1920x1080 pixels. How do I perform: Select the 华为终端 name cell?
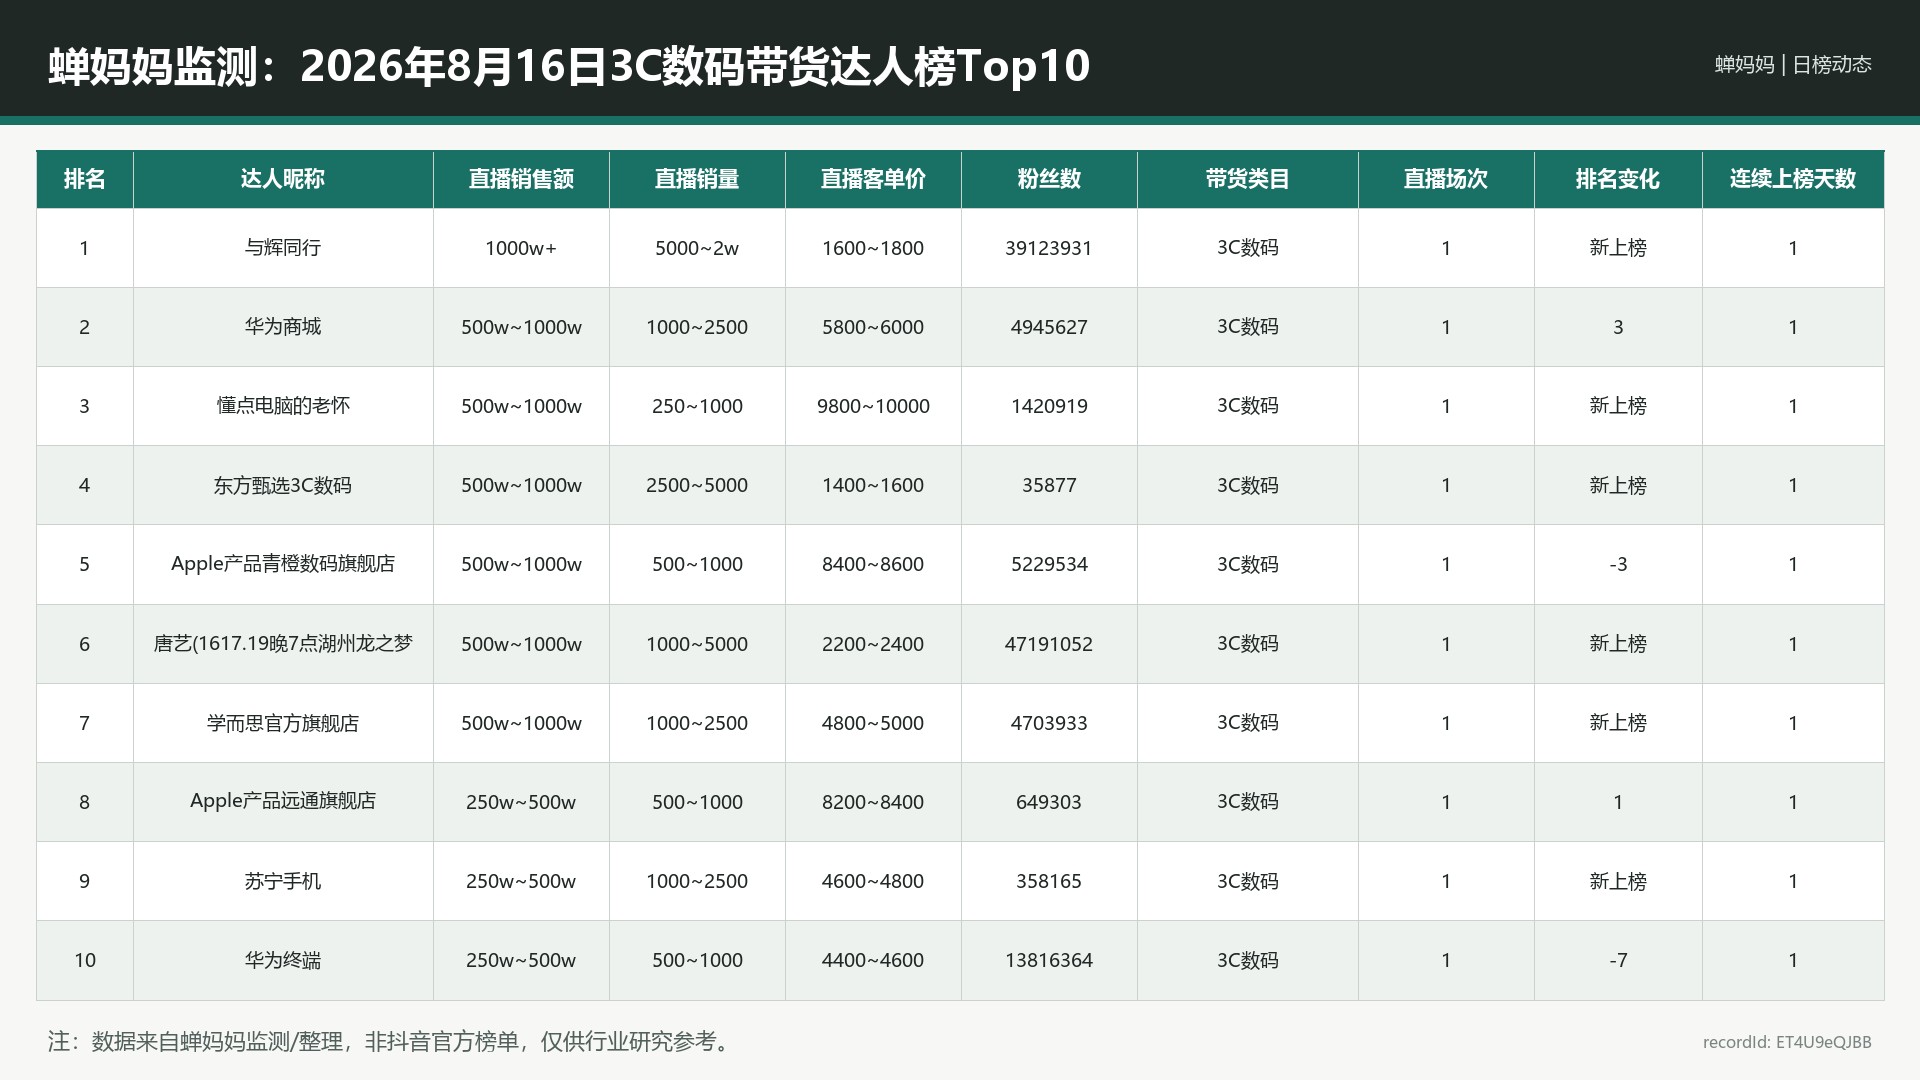coord(283,960)
